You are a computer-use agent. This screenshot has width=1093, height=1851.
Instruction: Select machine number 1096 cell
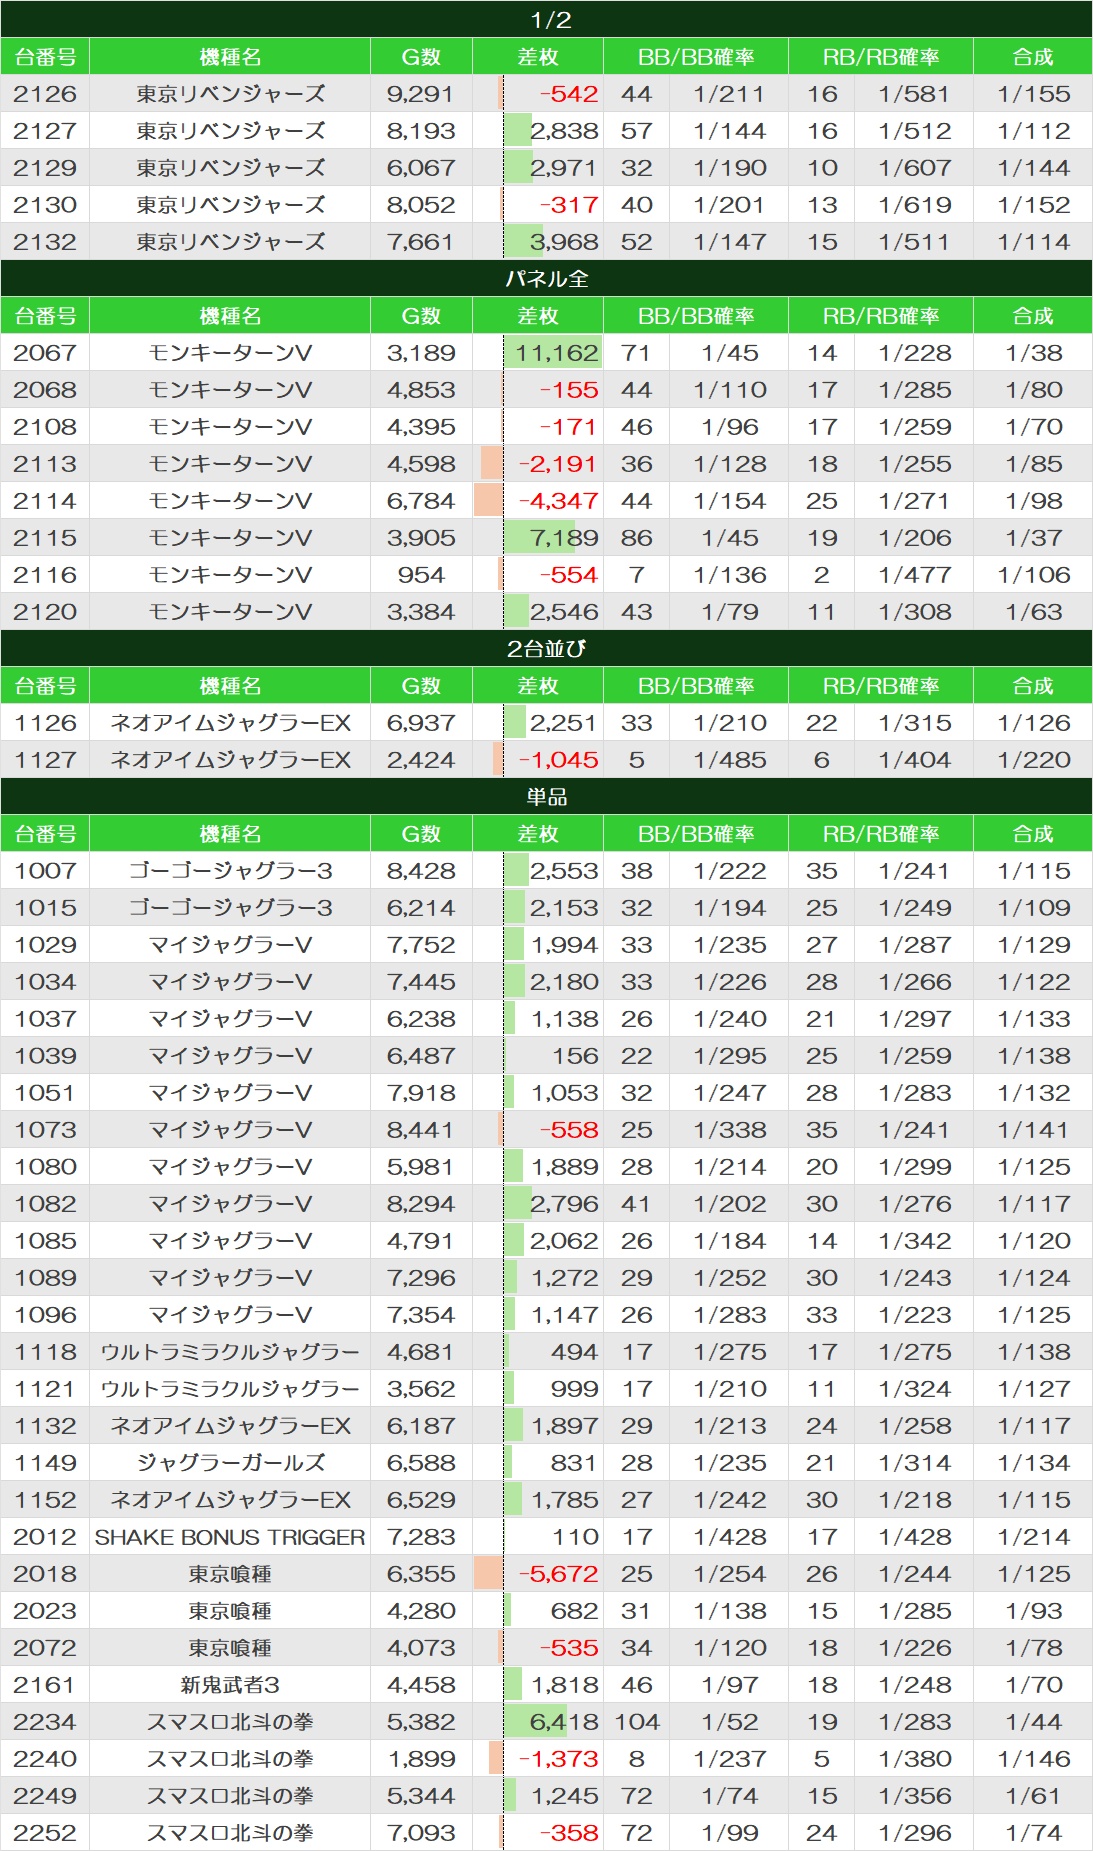click(45, 1315)
